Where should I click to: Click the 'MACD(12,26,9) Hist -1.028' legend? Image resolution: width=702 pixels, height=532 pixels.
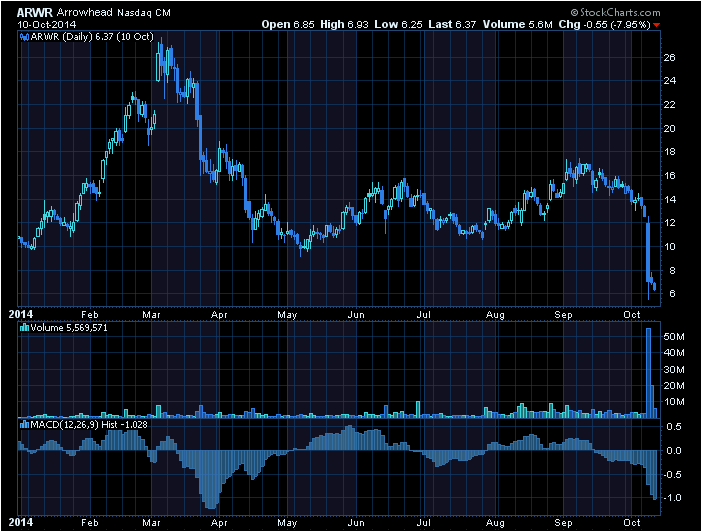click(x=89, y=424)
